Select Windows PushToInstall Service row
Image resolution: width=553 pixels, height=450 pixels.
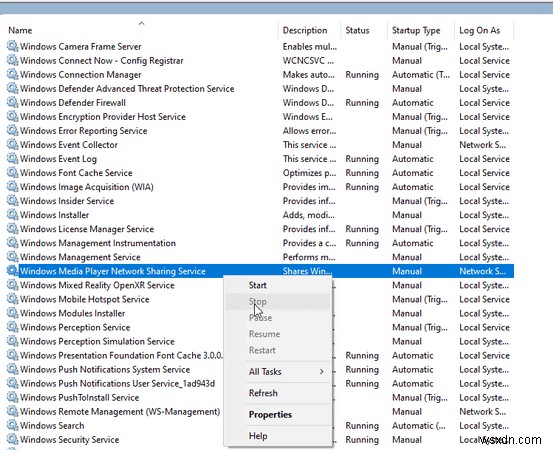pyautogui.click(x=79, y=397)
